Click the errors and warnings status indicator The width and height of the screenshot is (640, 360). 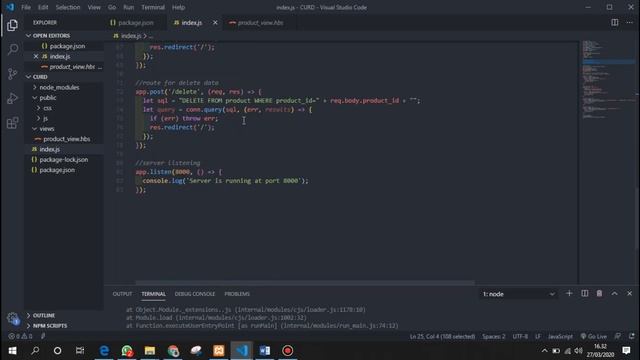[x=20, y=336]
